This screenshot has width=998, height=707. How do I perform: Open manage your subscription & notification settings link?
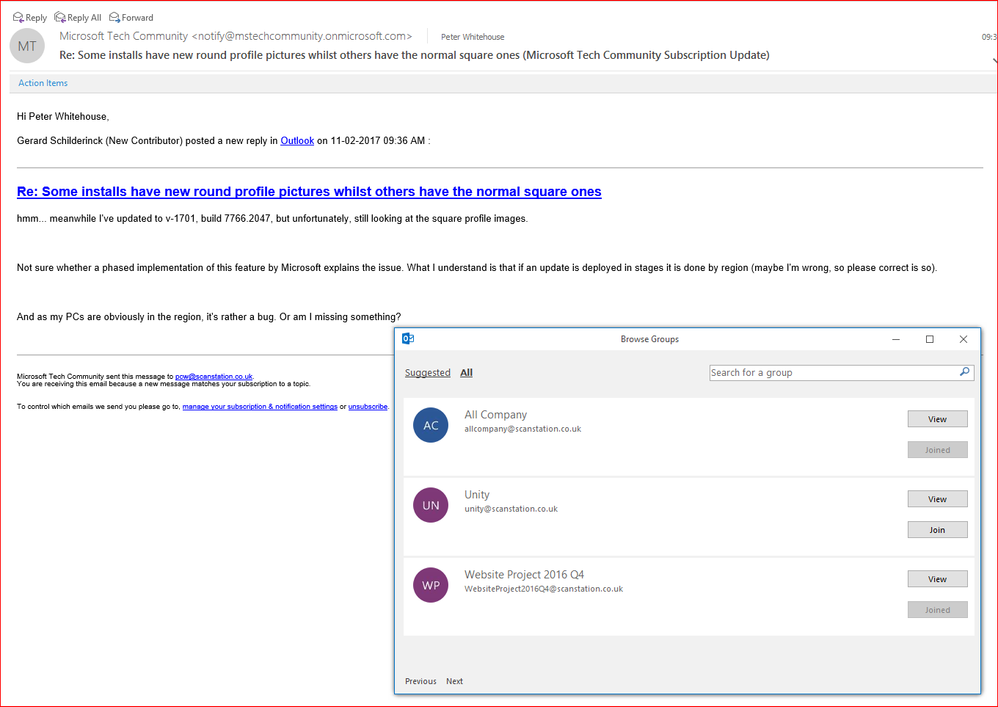coord(260,407)
